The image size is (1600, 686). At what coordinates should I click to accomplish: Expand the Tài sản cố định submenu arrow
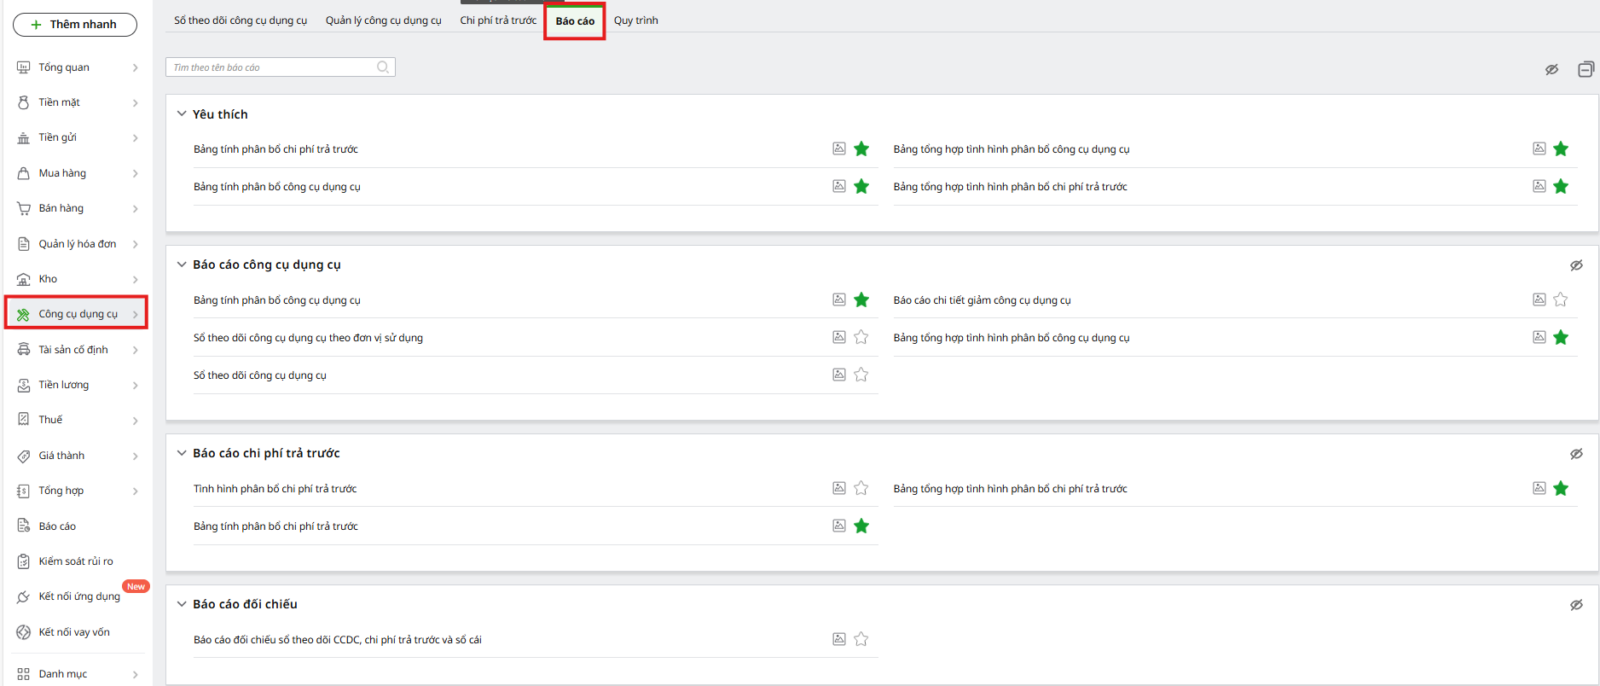[135, 350]
